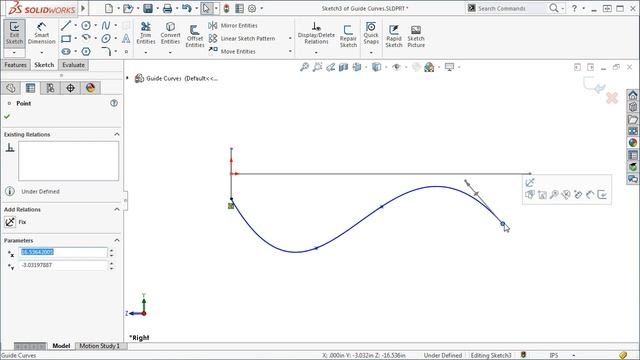Select the Line sketch tool

(x=66, y=26)
